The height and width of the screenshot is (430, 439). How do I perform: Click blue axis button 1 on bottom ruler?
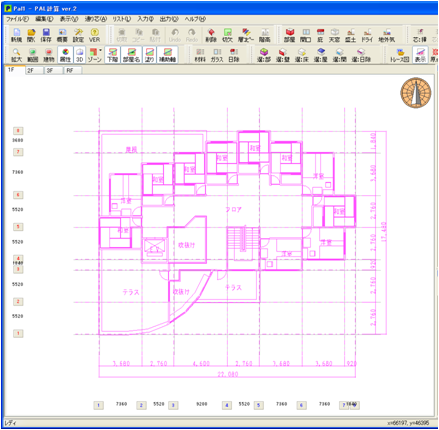[98, 405]
